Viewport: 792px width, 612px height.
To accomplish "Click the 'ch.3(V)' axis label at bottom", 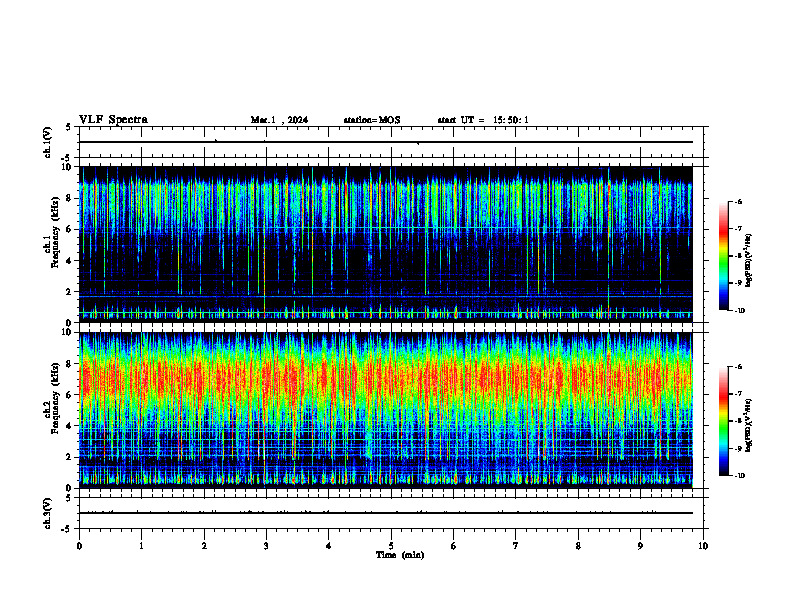I will tap(48, 513).
